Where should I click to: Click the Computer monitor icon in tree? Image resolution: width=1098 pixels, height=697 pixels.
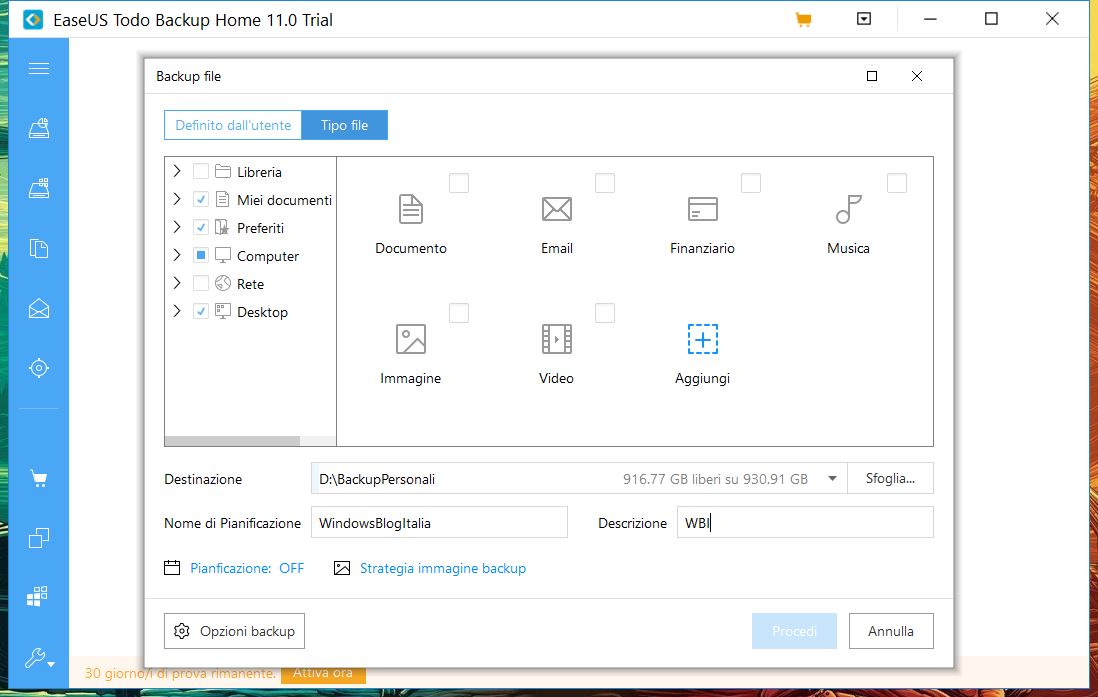pos(223,256)
